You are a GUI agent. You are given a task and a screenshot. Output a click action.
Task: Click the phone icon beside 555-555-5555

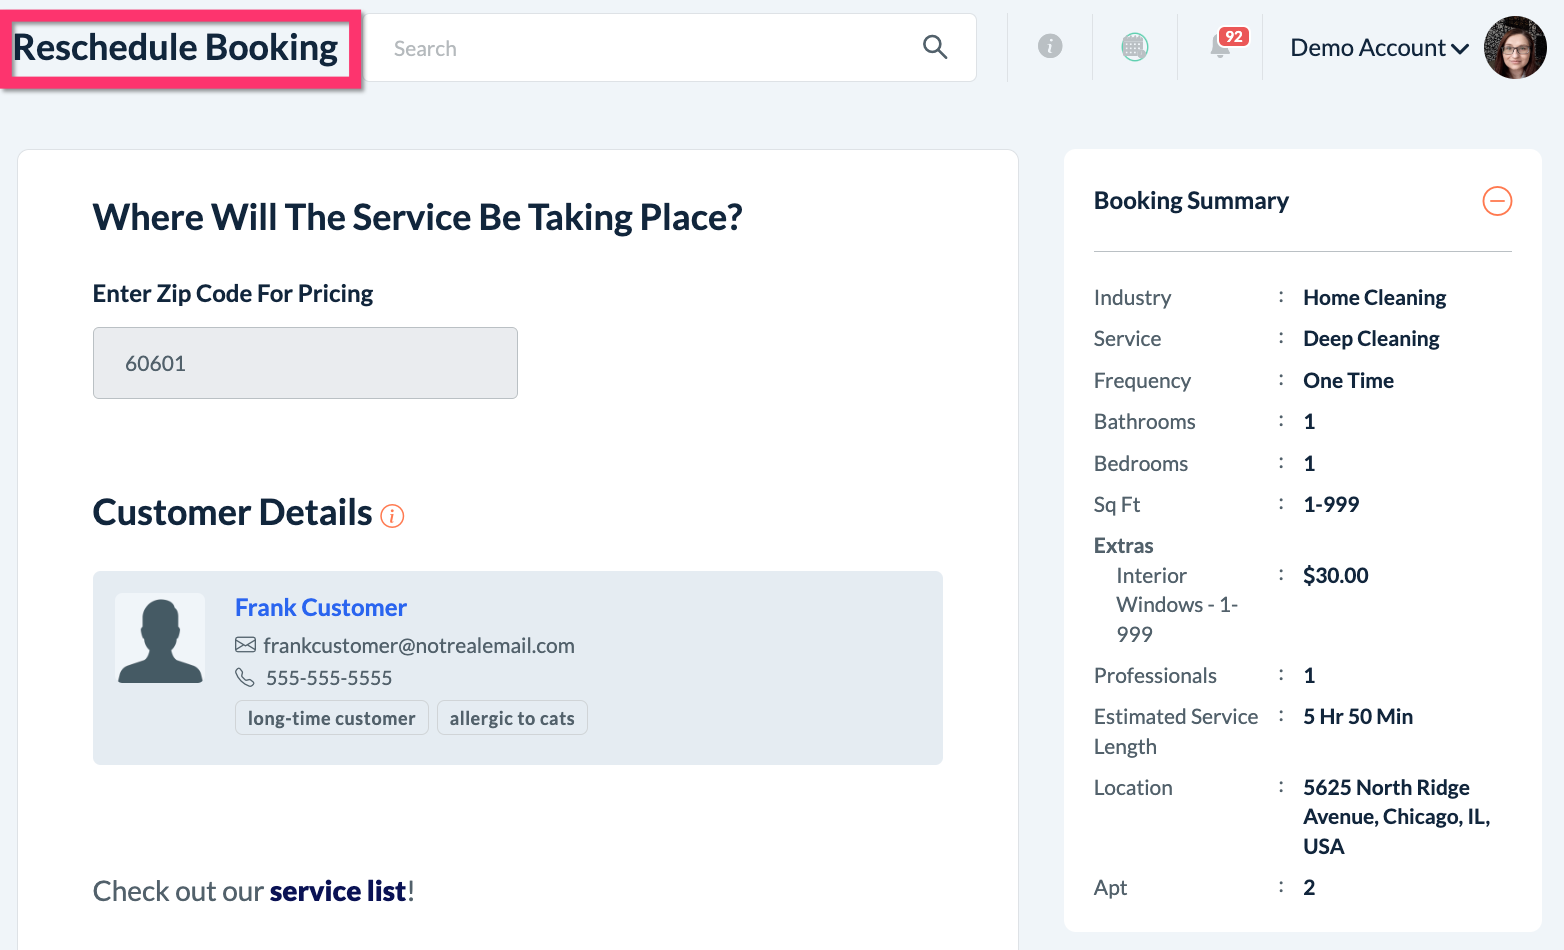pos(245,678)
